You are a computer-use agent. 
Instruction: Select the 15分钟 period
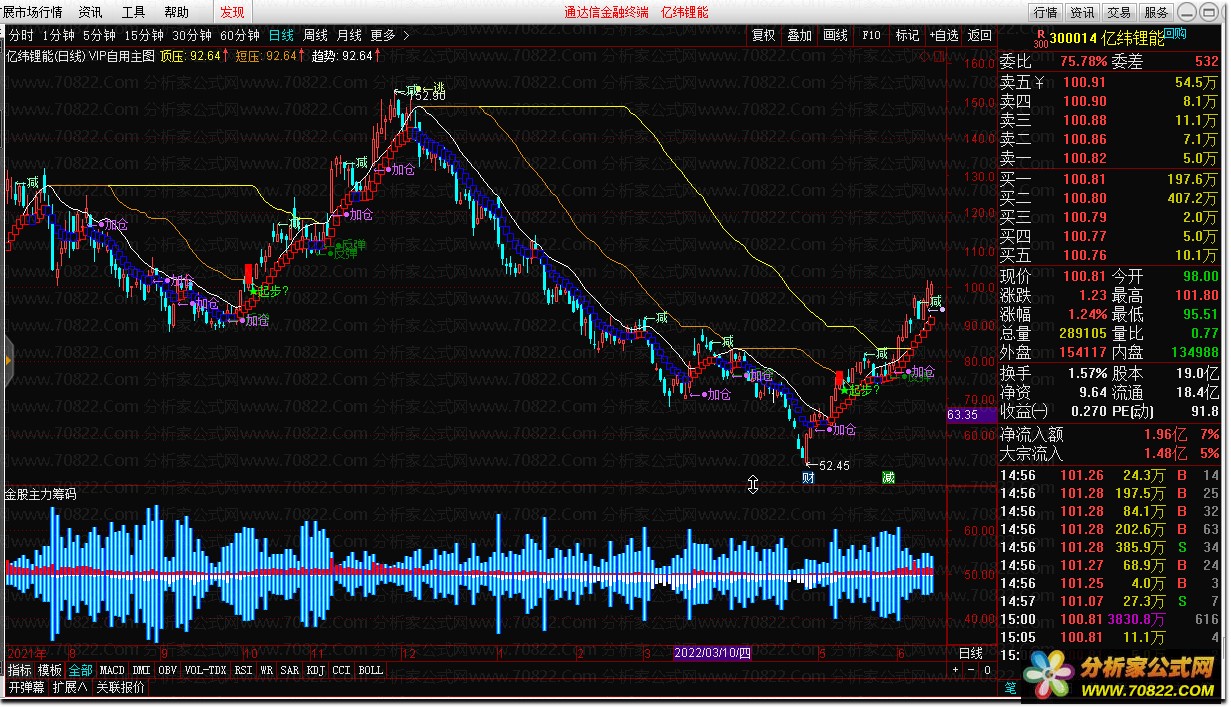coord(143,35)
